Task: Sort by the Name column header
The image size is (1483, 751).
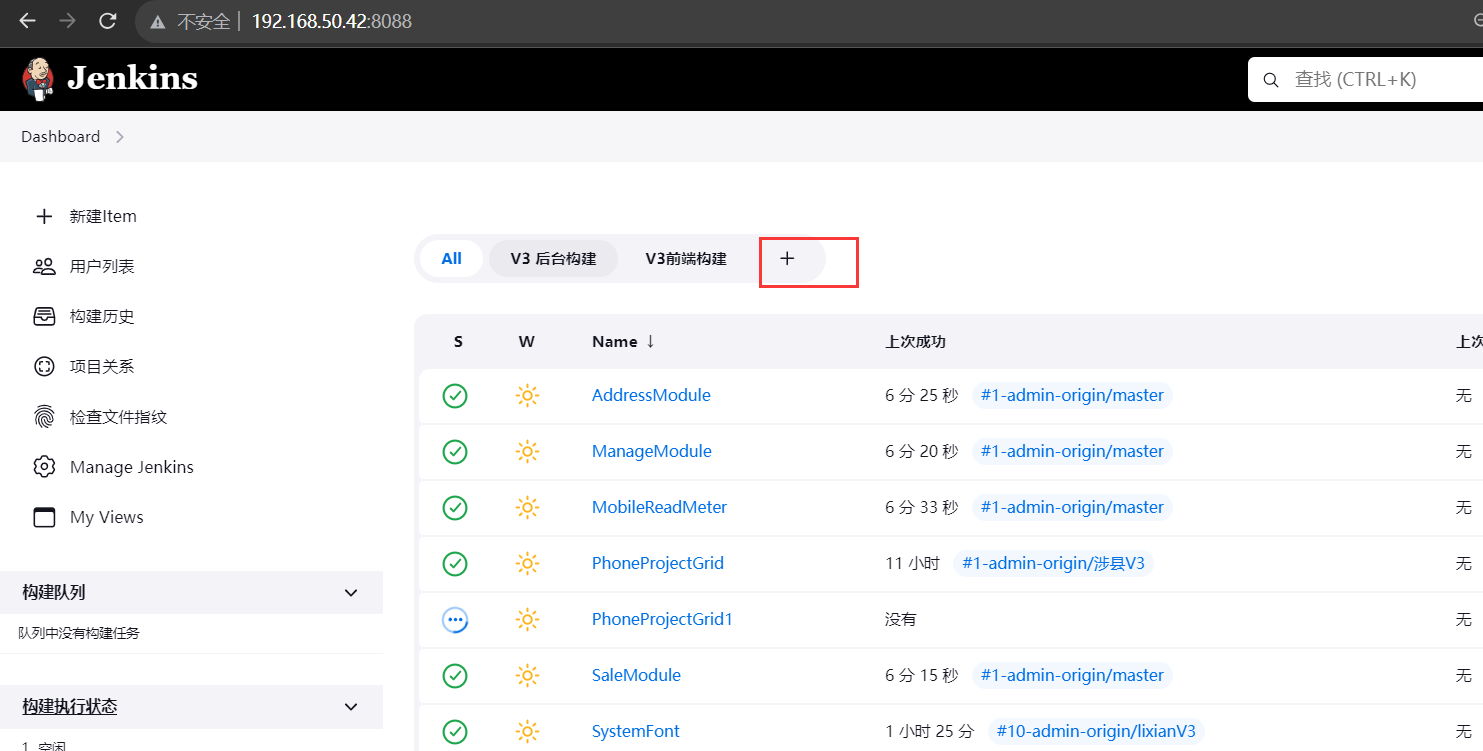Action: tap(623, 342)
